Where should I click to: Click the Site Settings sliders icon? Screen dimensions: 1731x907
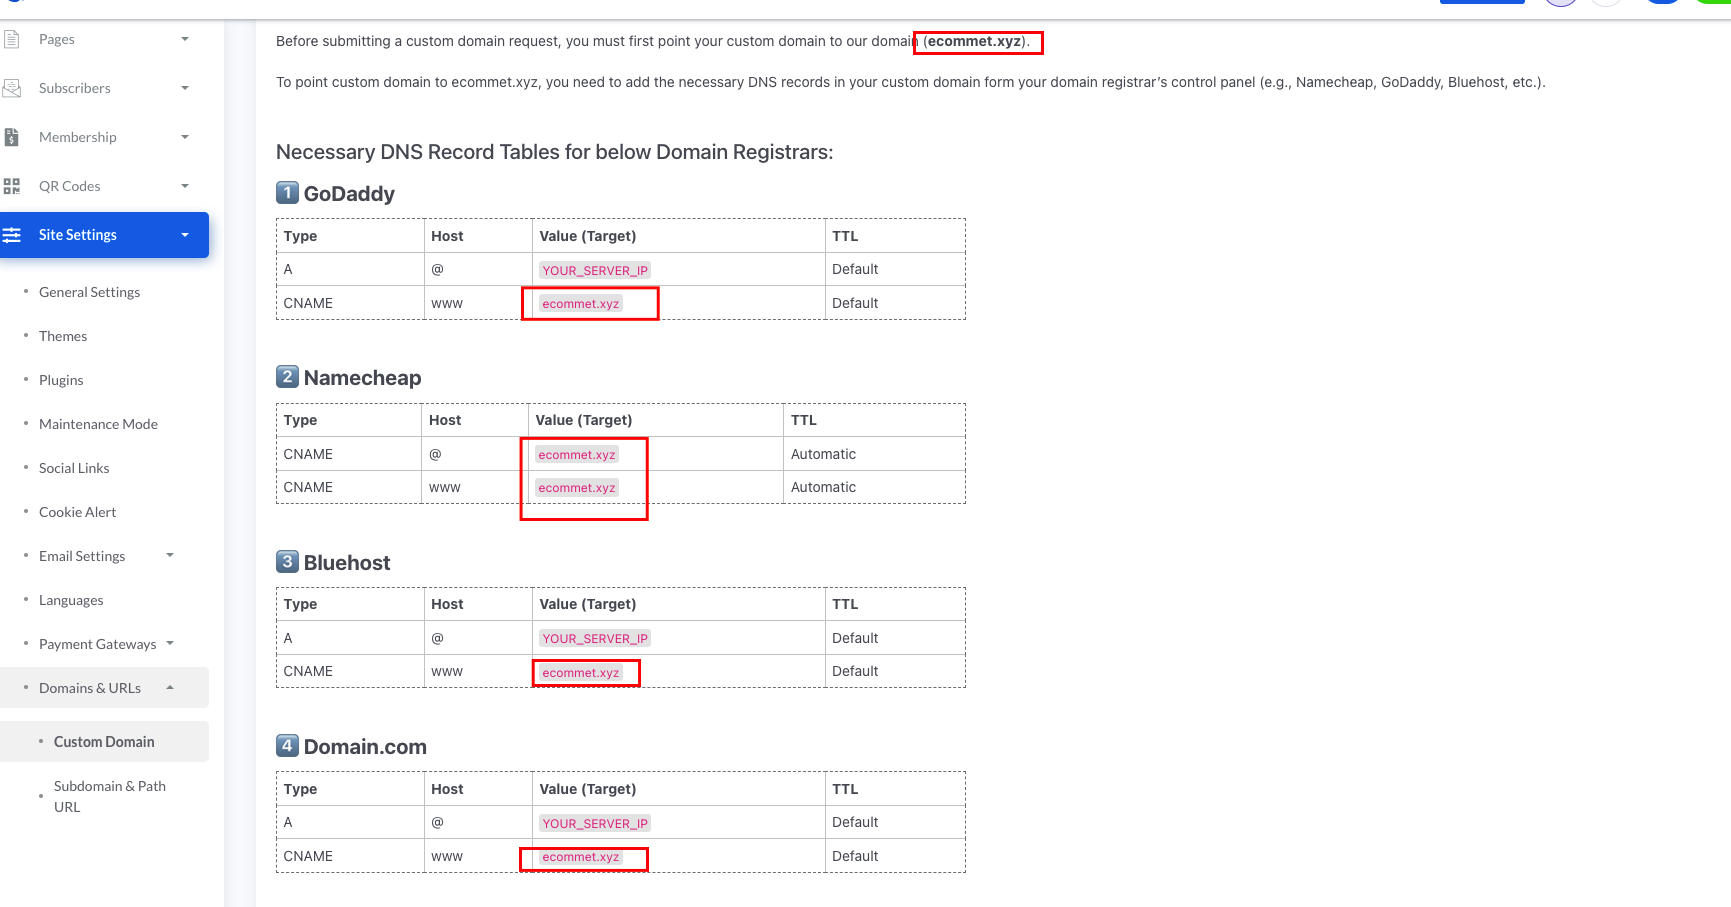[12, 235]
